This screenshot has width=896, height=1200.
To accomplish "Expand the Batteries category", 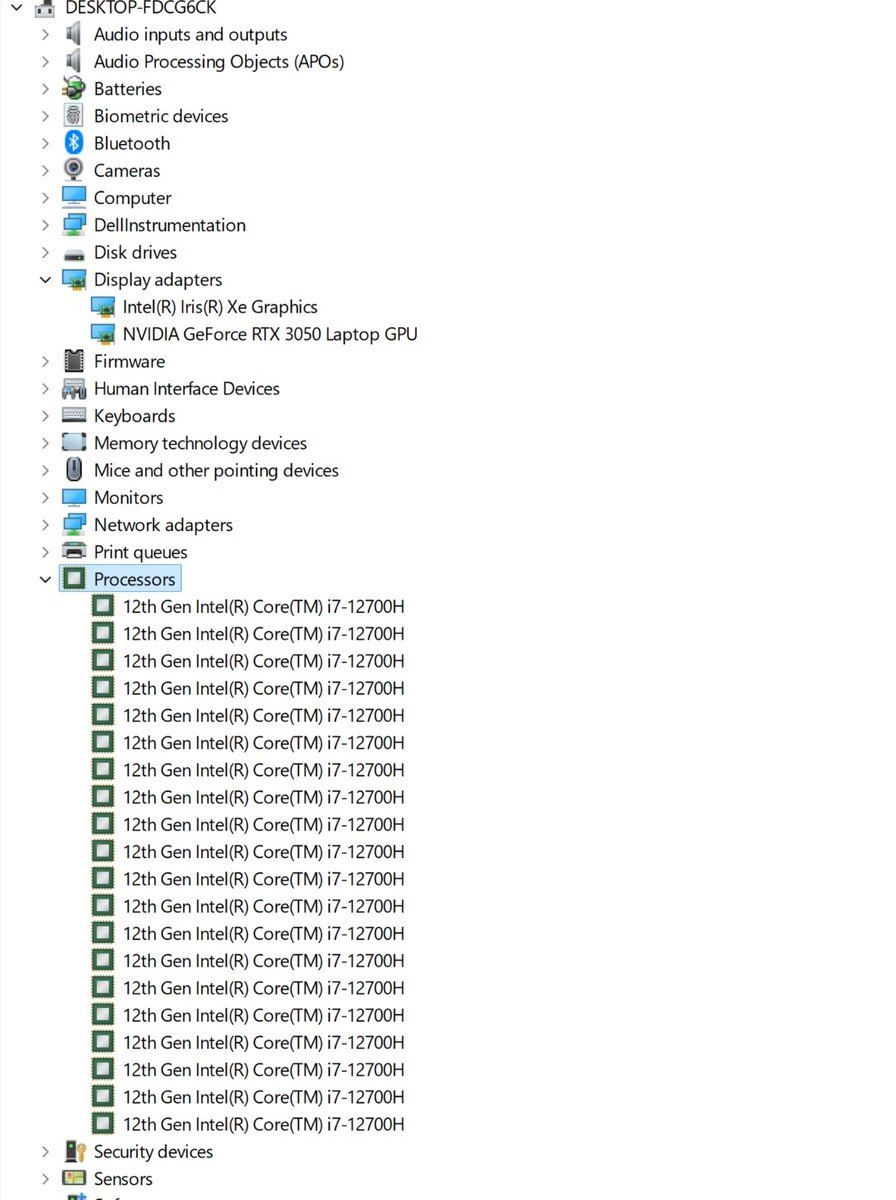I will pos(45,89).
